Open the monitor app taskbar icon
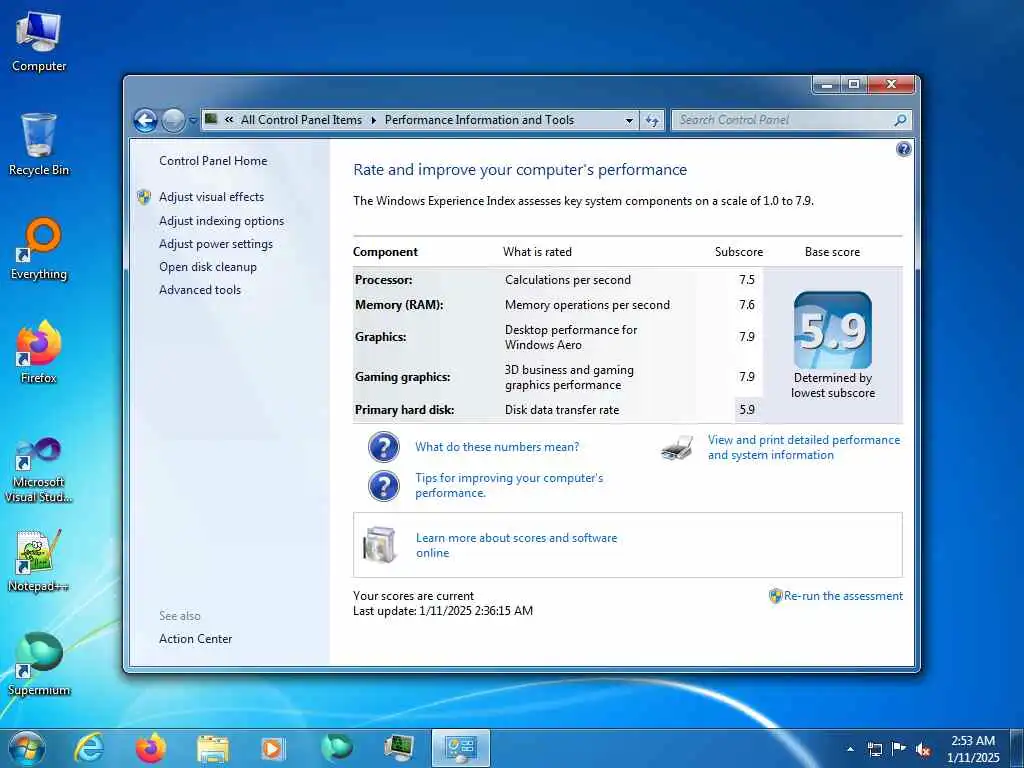Screen dimensions: 1024x768 click(398, 748)
